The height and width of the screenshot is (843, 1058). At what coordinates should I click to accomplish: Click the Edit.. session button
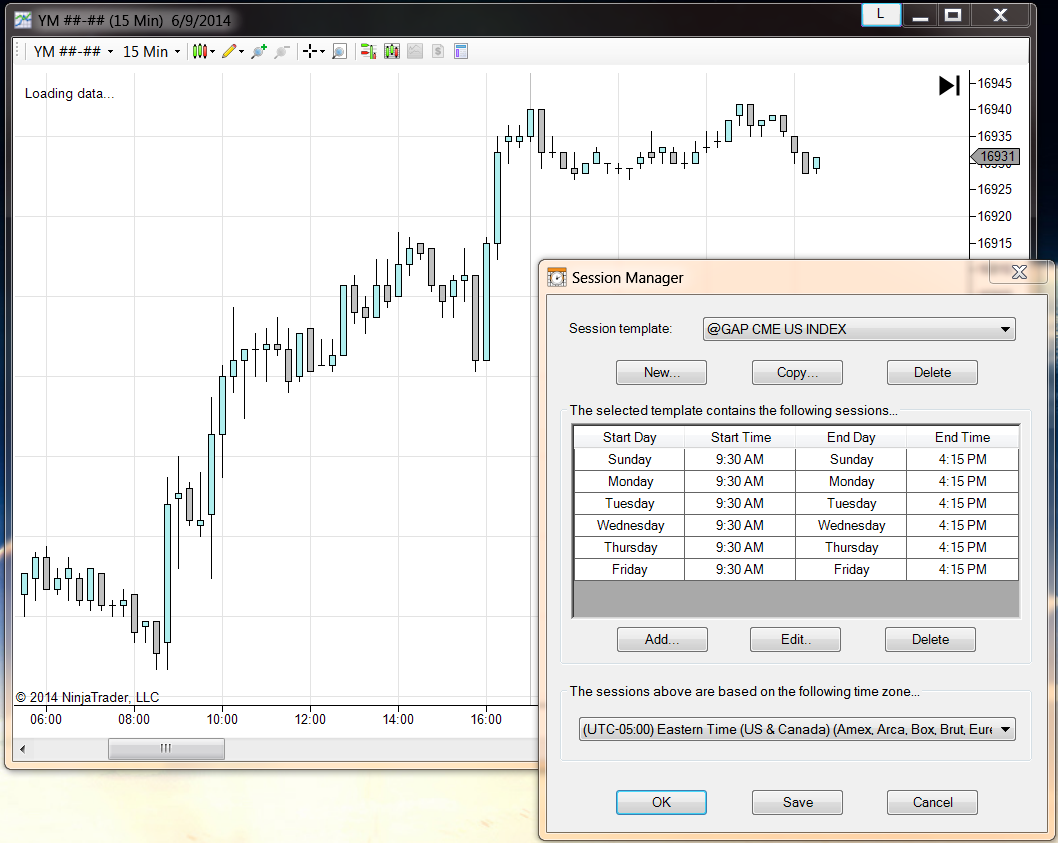[796, 640]
